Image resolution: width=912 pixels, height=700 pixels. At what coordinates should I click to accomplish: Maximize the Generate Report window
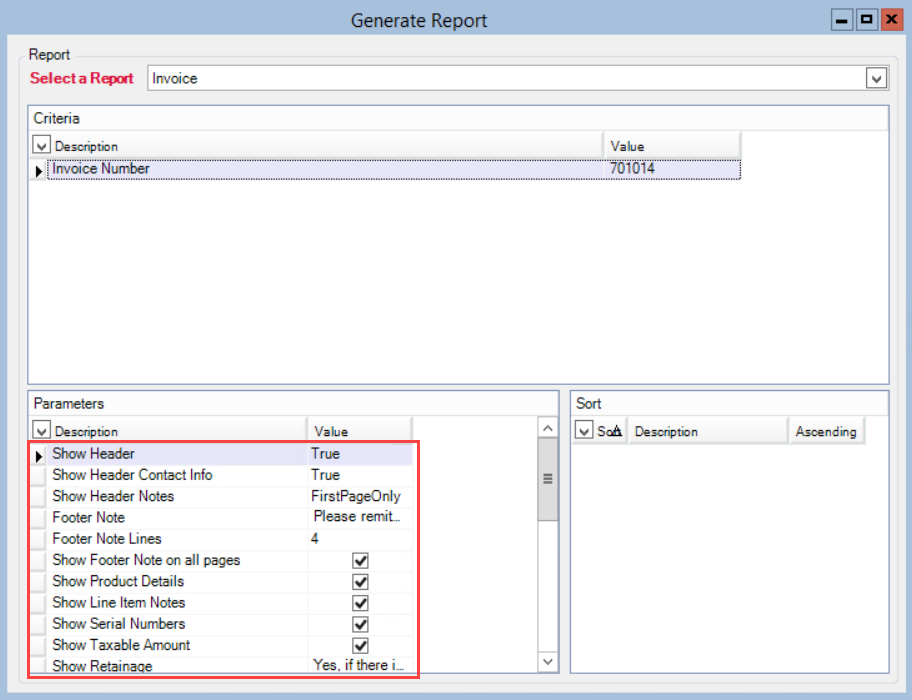click(866, 20)
